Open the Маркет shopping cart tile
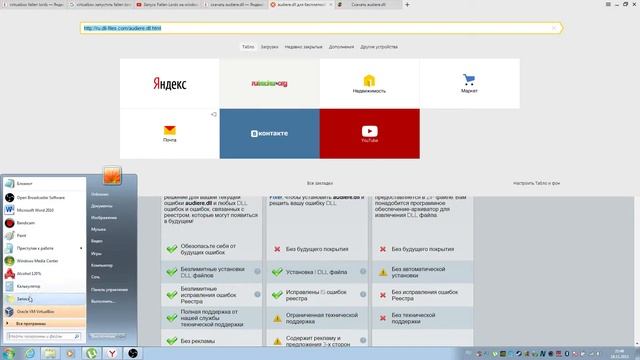 click(469, 84)
